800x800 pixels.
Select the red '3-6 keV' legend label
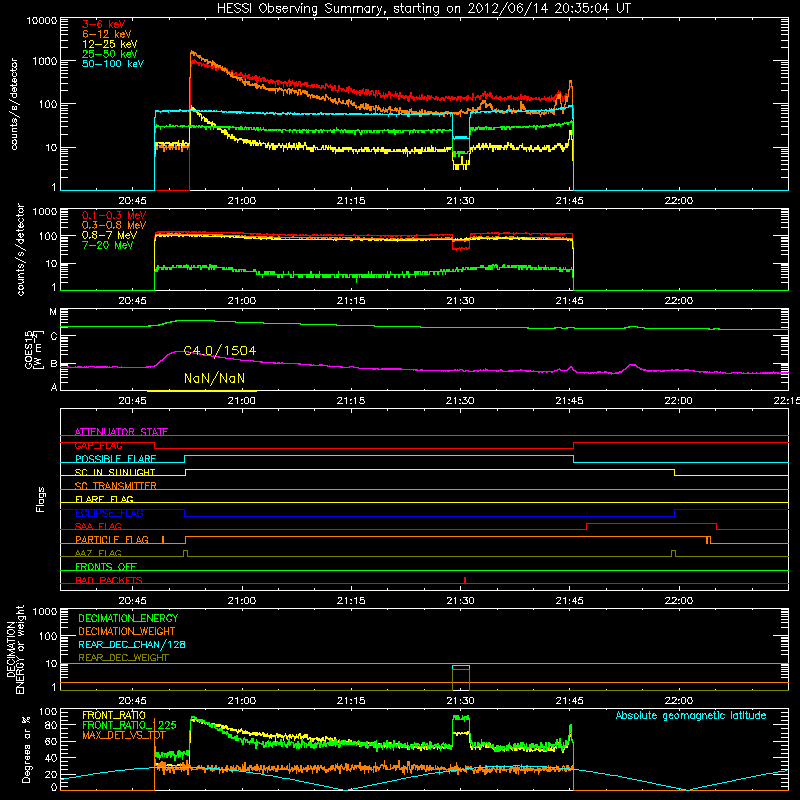pos(104,24)
